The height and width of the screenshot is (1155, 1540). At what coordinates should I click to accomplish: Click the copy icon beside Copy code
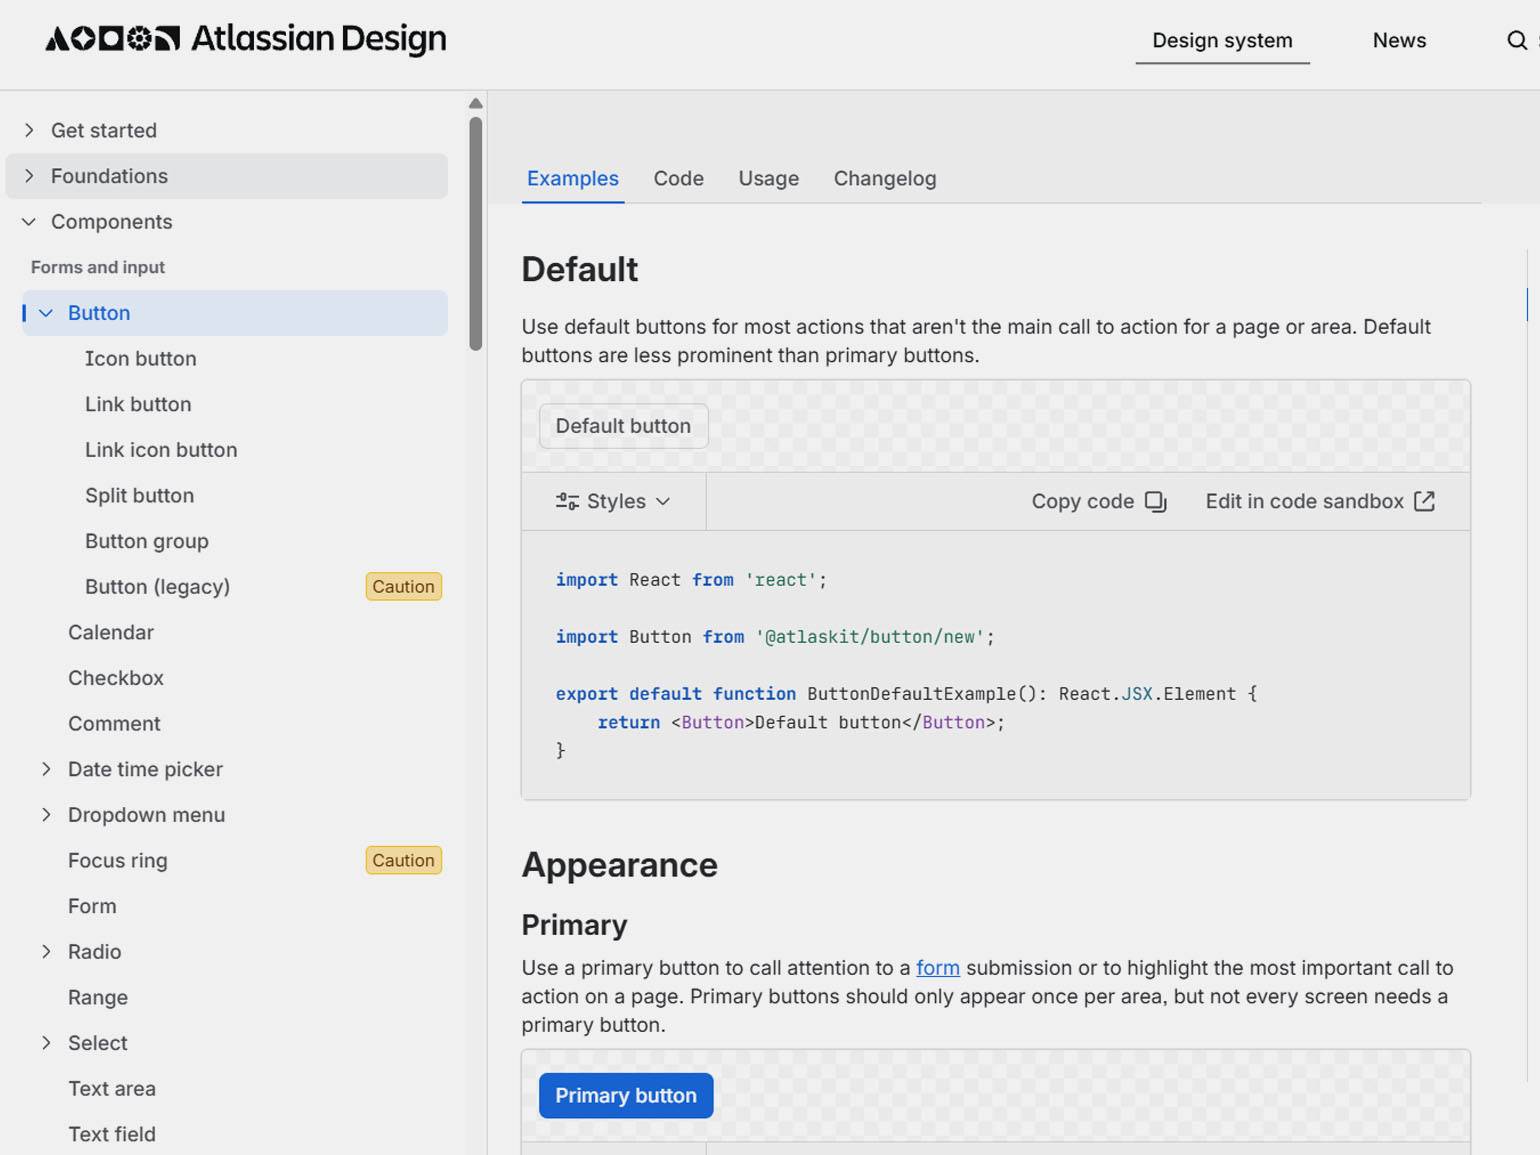pyautogui.click(x=1156, y=501)
